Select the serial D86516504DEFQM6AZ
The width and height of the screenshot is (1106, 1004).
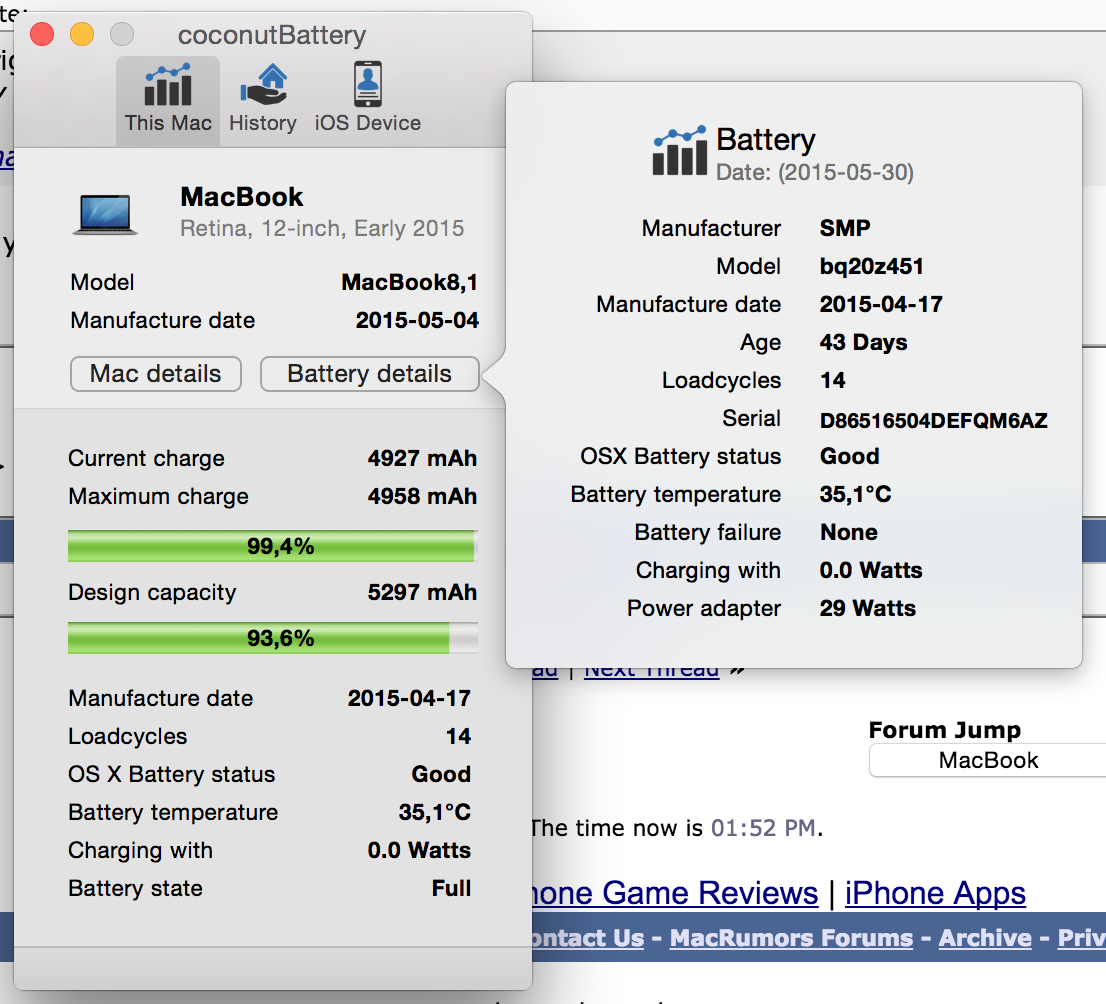tap(933, 421)
